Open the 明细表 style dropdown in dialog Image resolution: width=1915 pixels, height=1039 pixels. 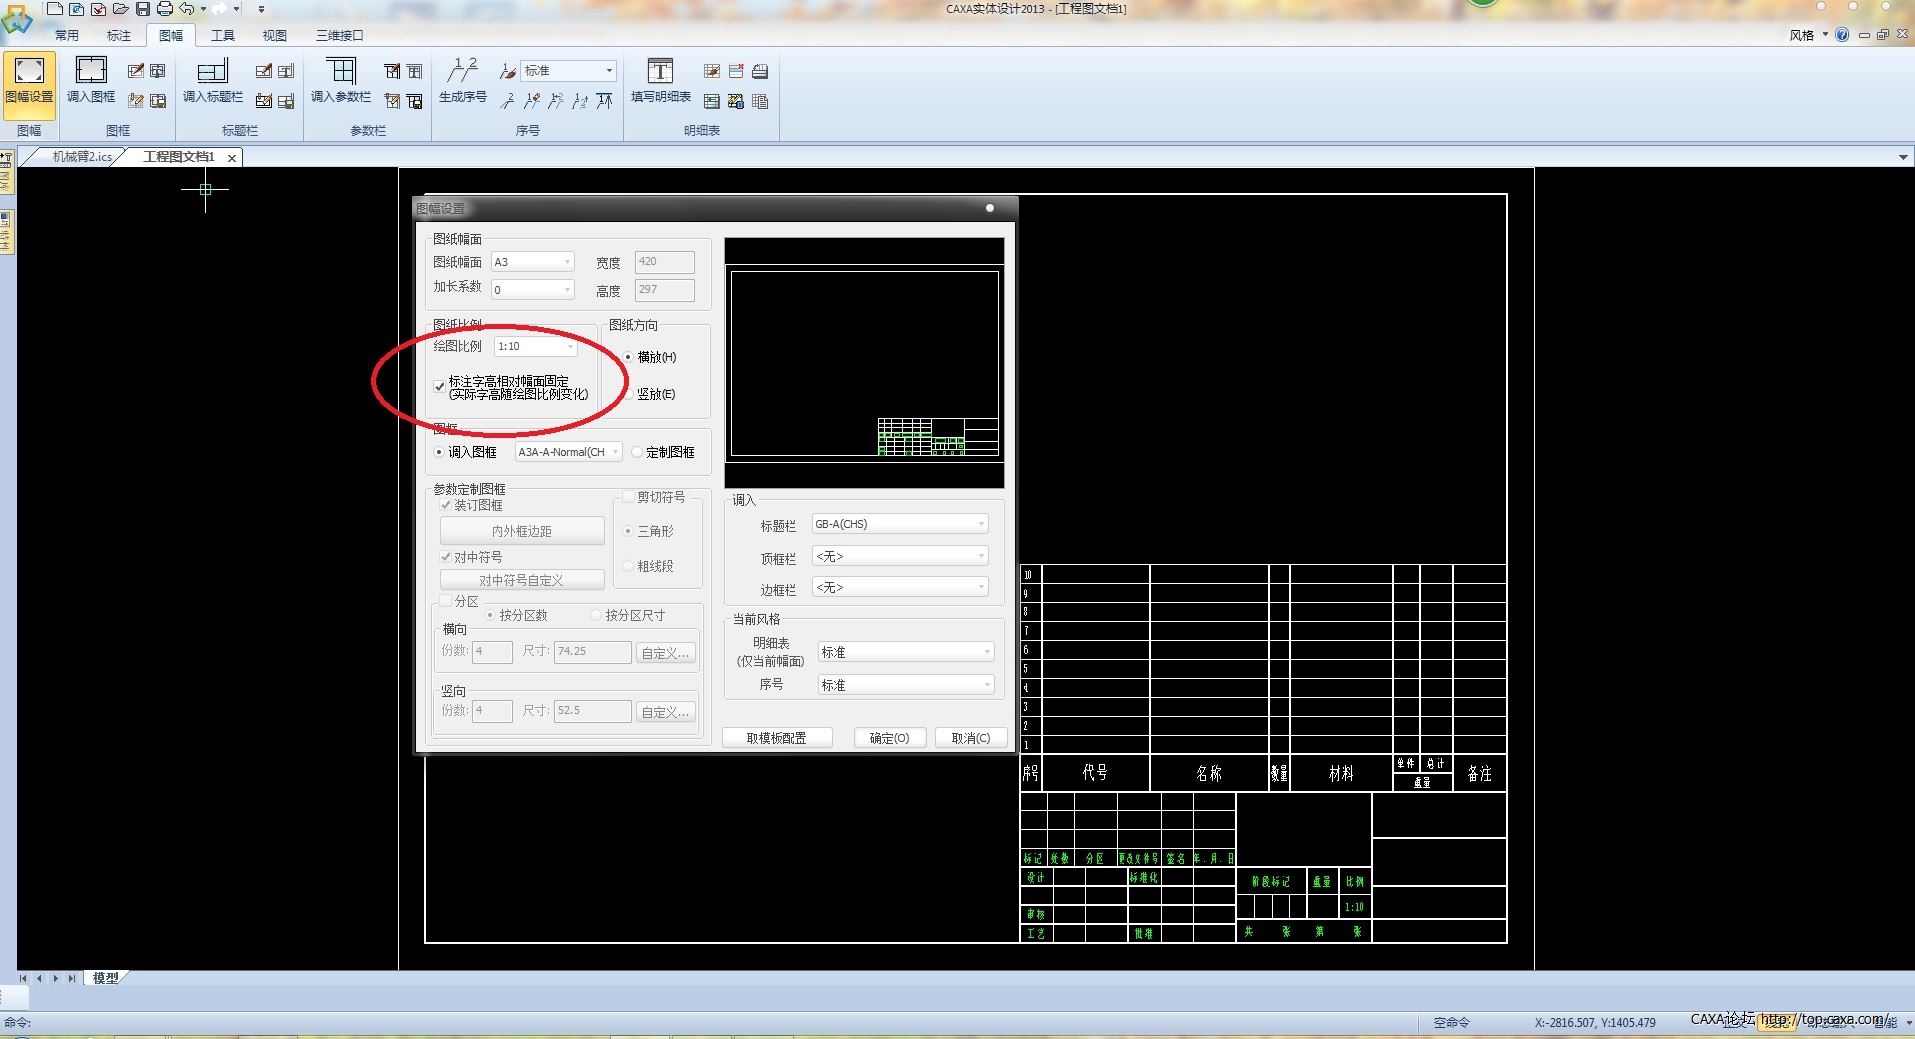click(x=906, y=652)
